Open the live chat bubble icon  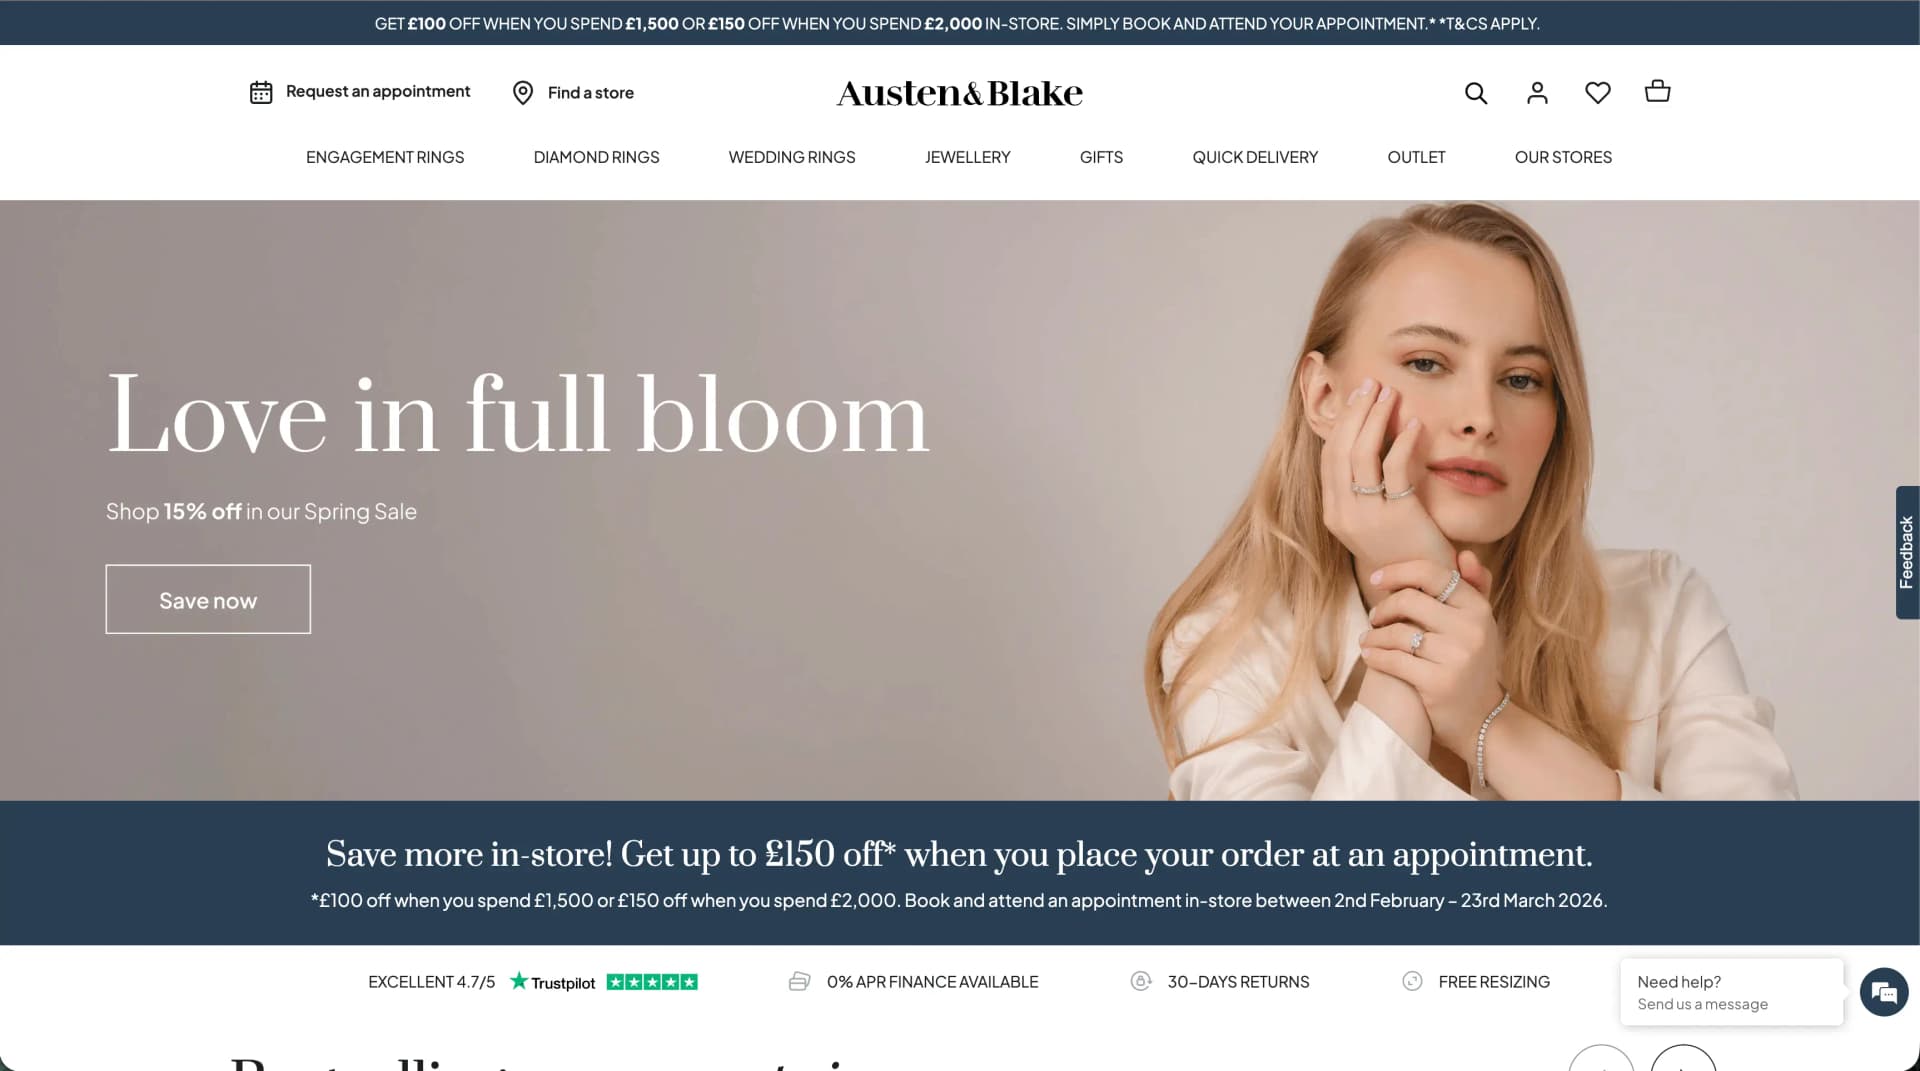[1884, 992]
